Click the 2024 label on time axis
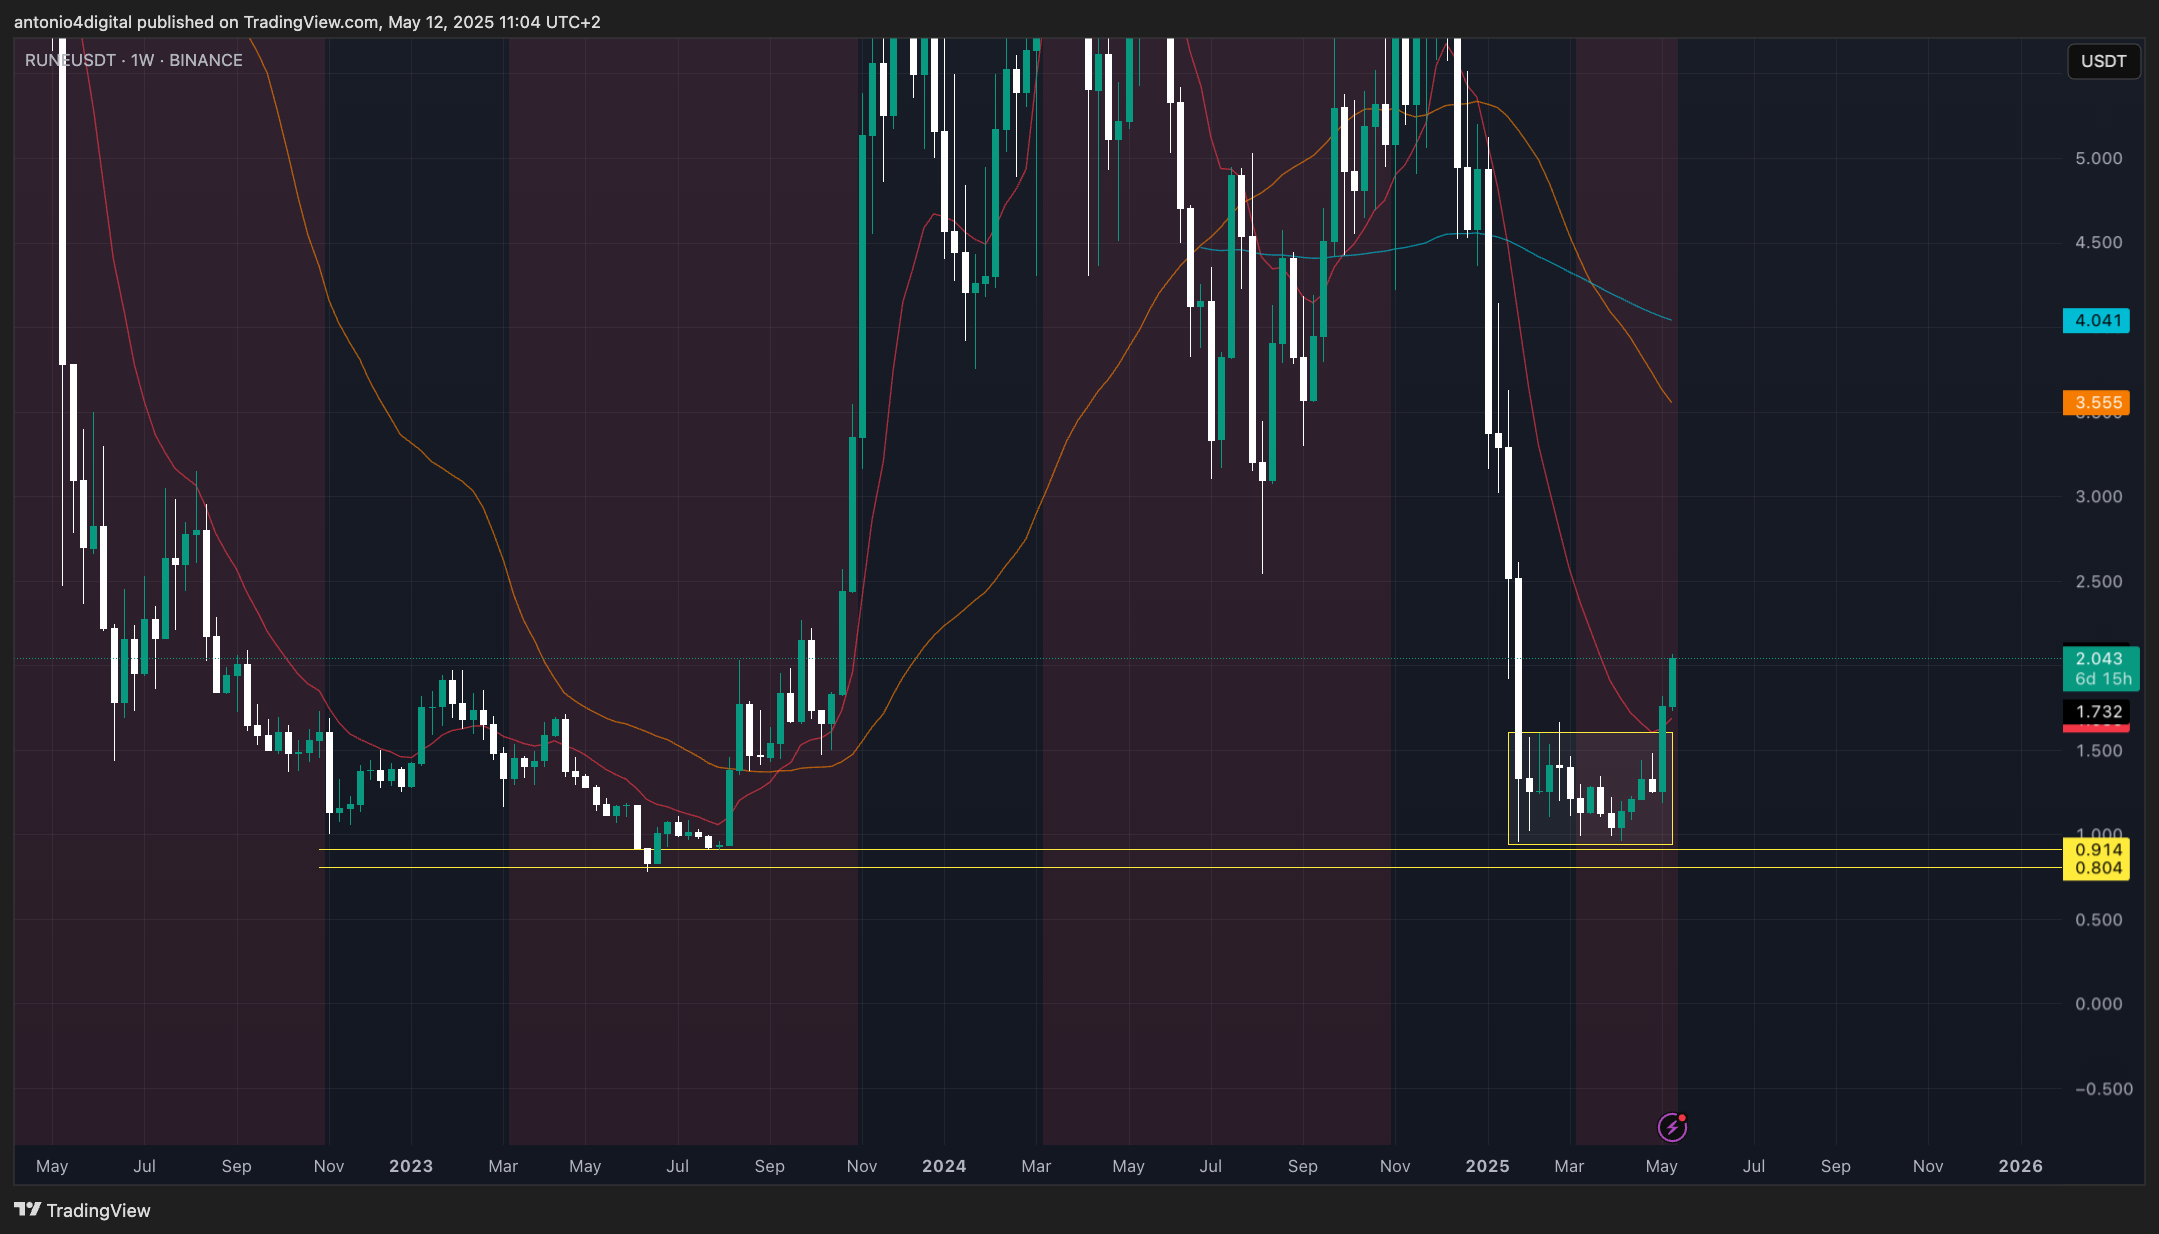 coord(944,1166)
